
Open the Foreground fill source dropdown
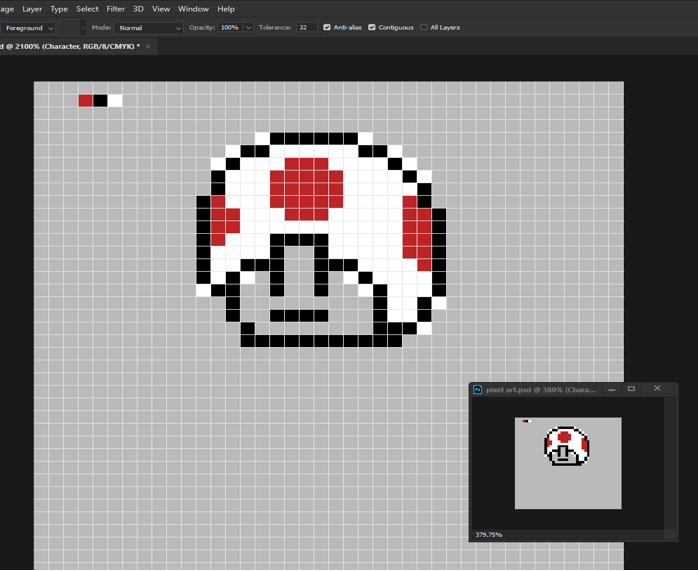pyautogui.click(x=28, y=28)
